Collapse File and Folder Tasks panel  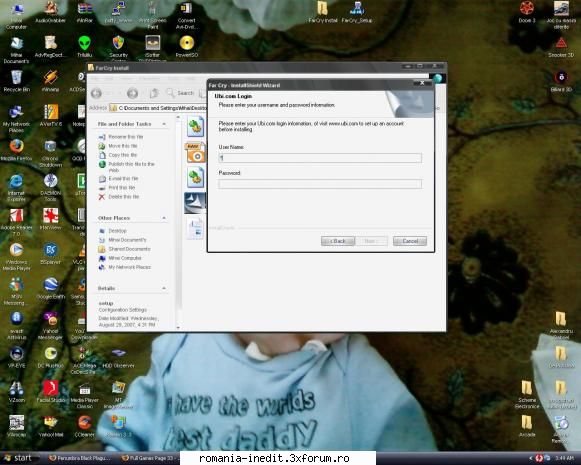(164, 124)
